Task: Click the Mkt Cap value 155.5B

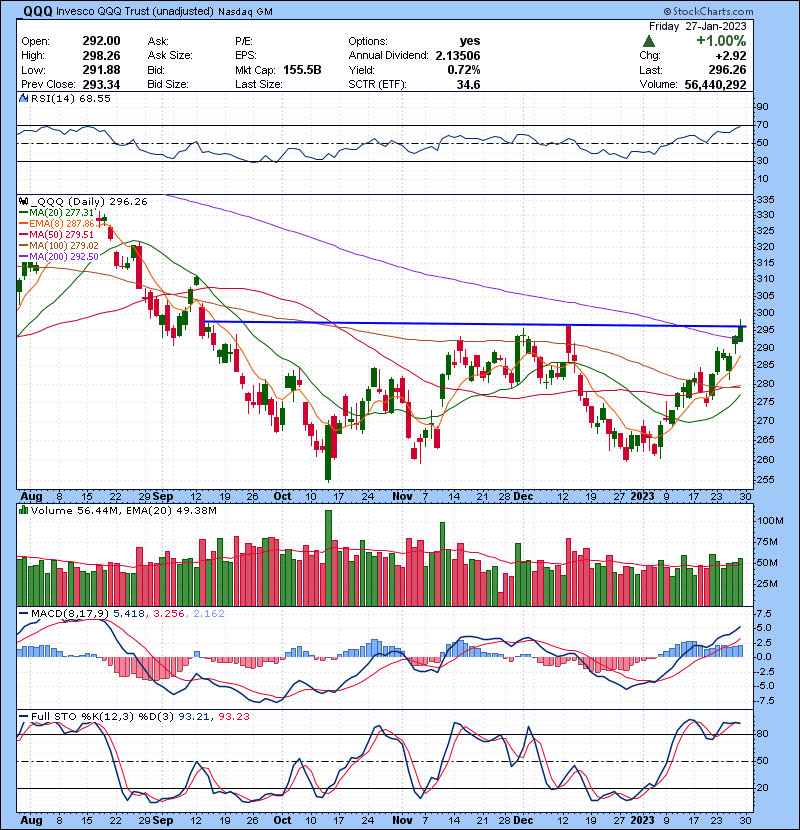Action: (302, 70)
